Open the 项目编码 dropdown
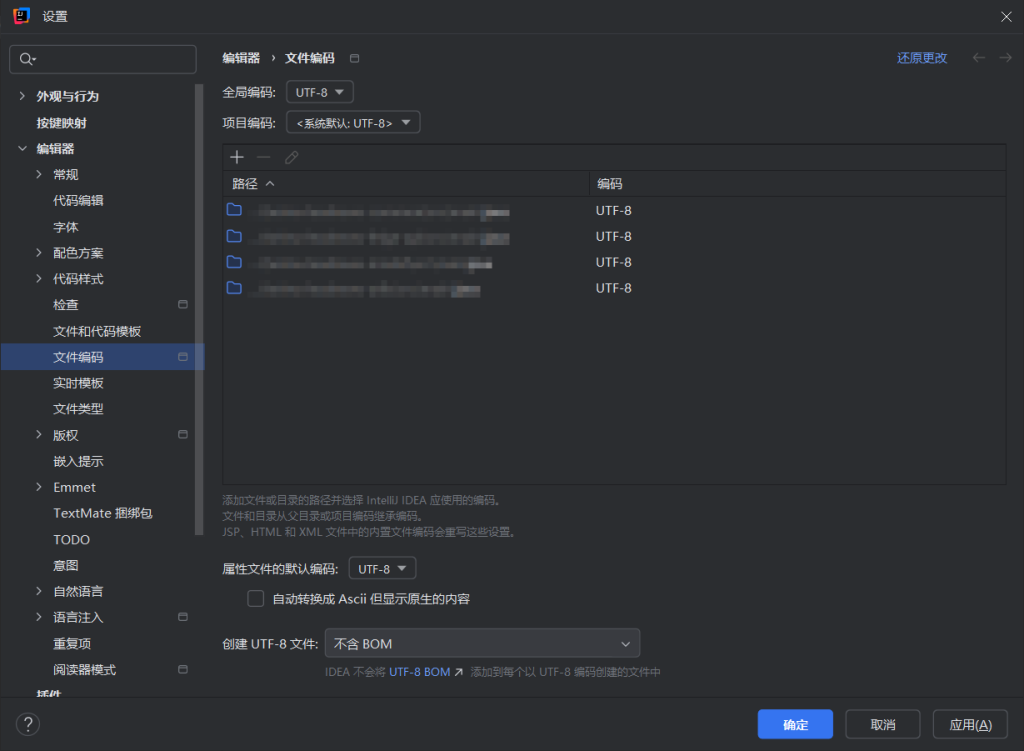Image resolution: width=1024 pixels, height=751 pixels. (353, 122)
